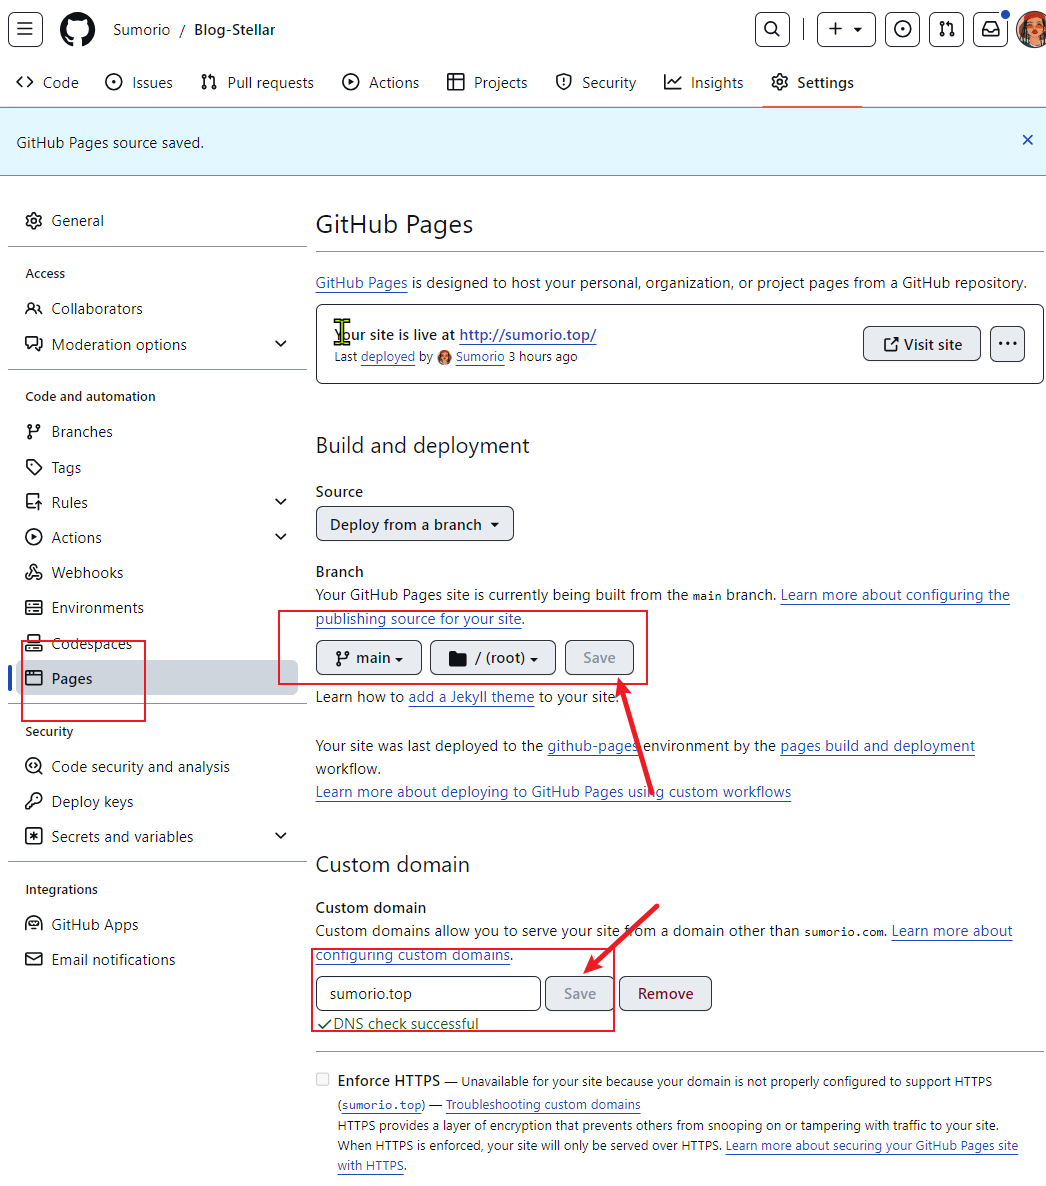Expand Secrets and variables chevron

281,837
